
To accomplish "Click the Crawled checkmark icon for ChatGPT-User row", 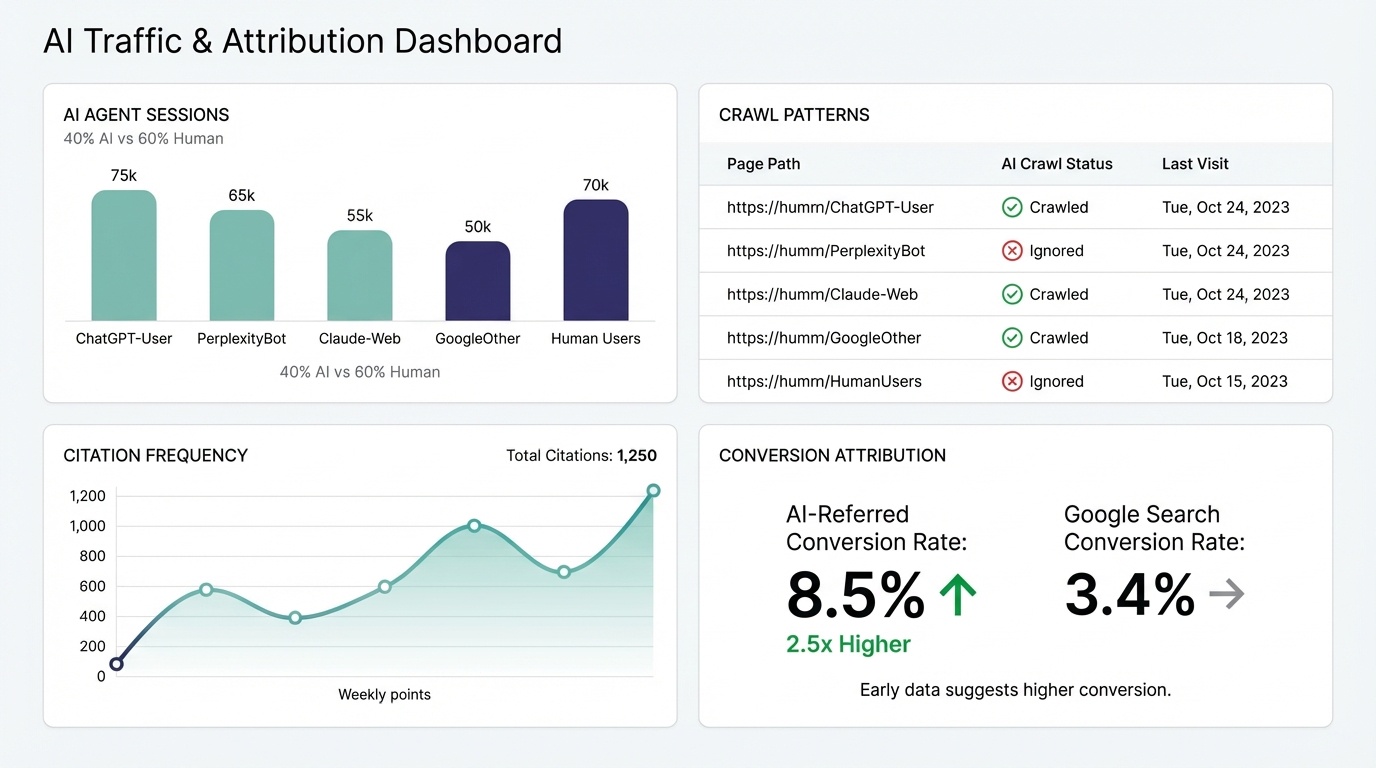I will point(1012,207).
